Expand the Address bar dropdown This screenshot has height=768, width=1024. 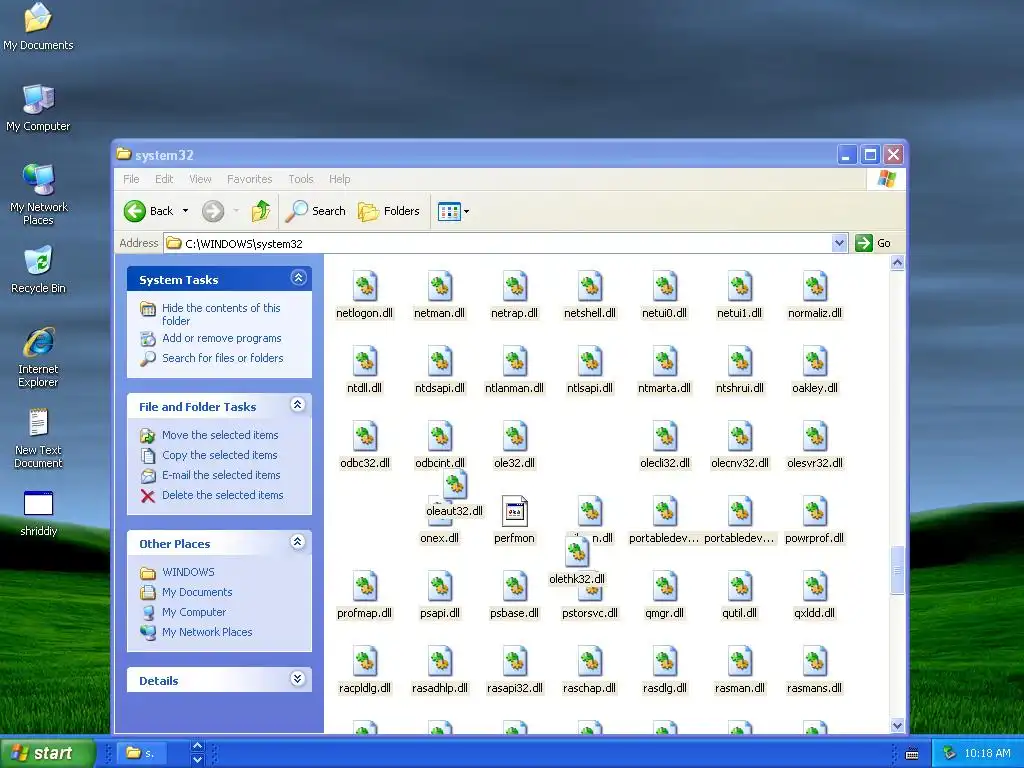click(839, 243)
